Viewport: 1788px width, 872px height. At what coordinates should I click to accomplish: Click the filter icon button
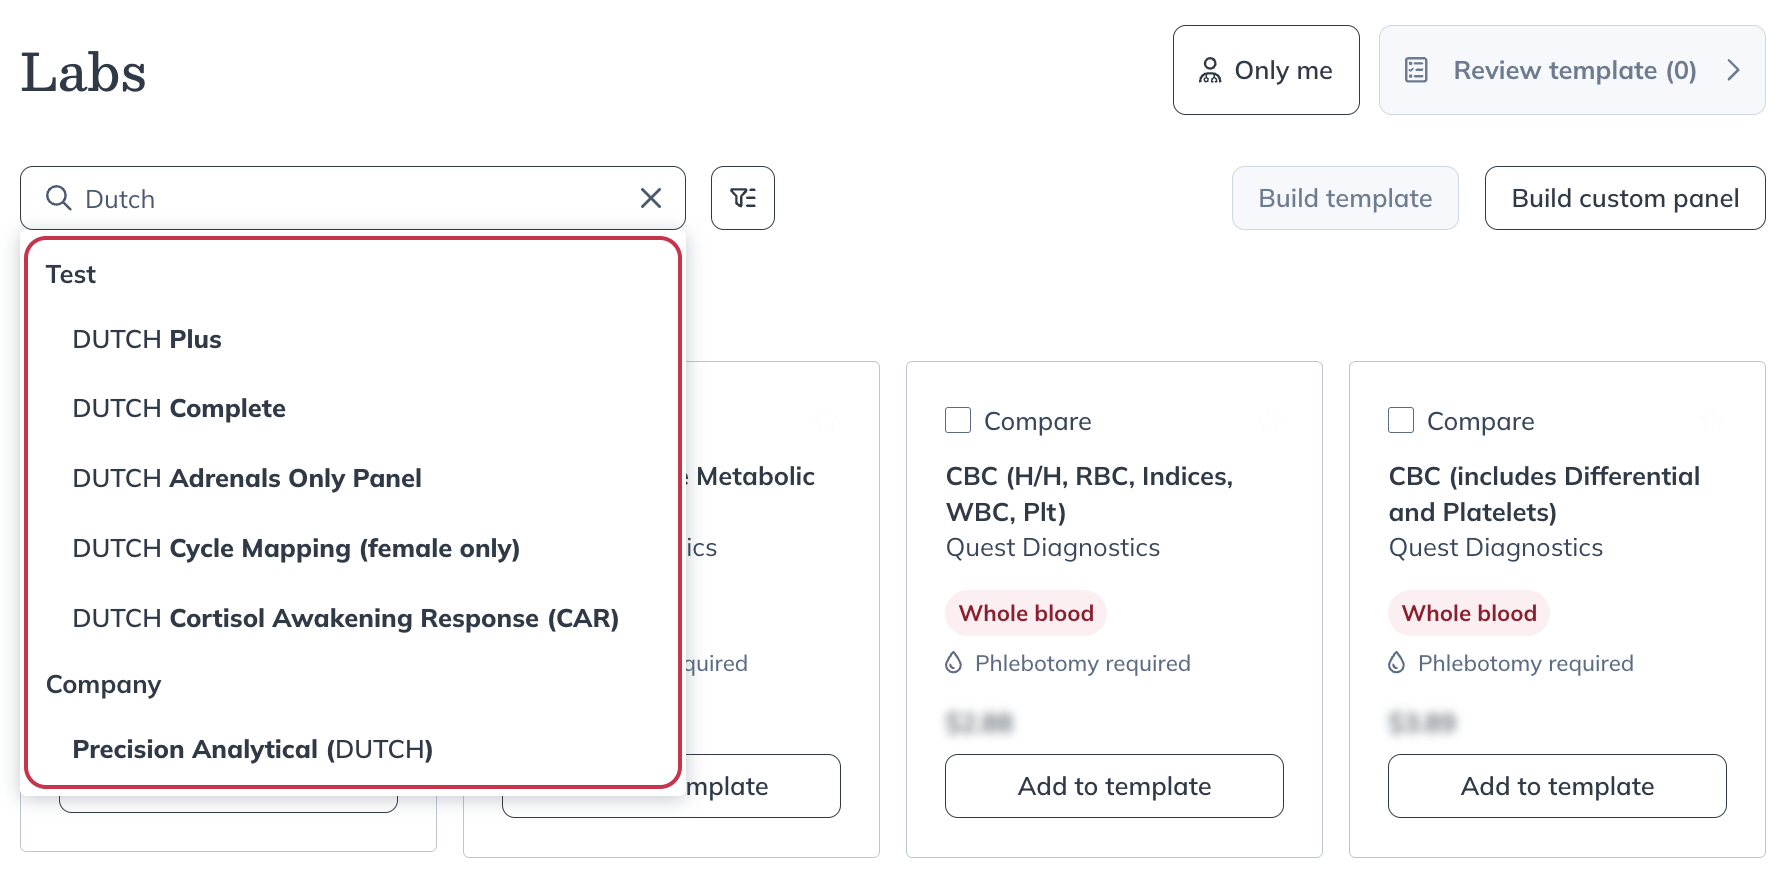[x=742, y=198]
